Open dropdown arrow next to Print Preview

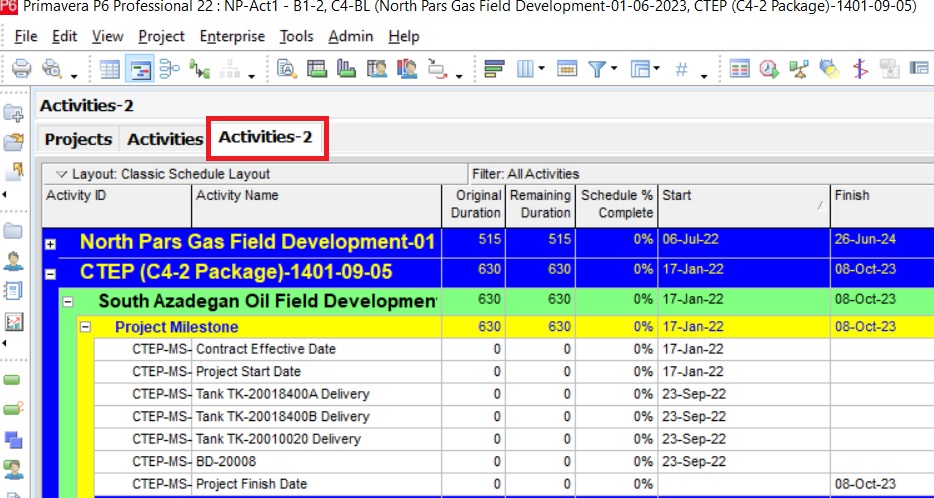[x=74, y=76]
